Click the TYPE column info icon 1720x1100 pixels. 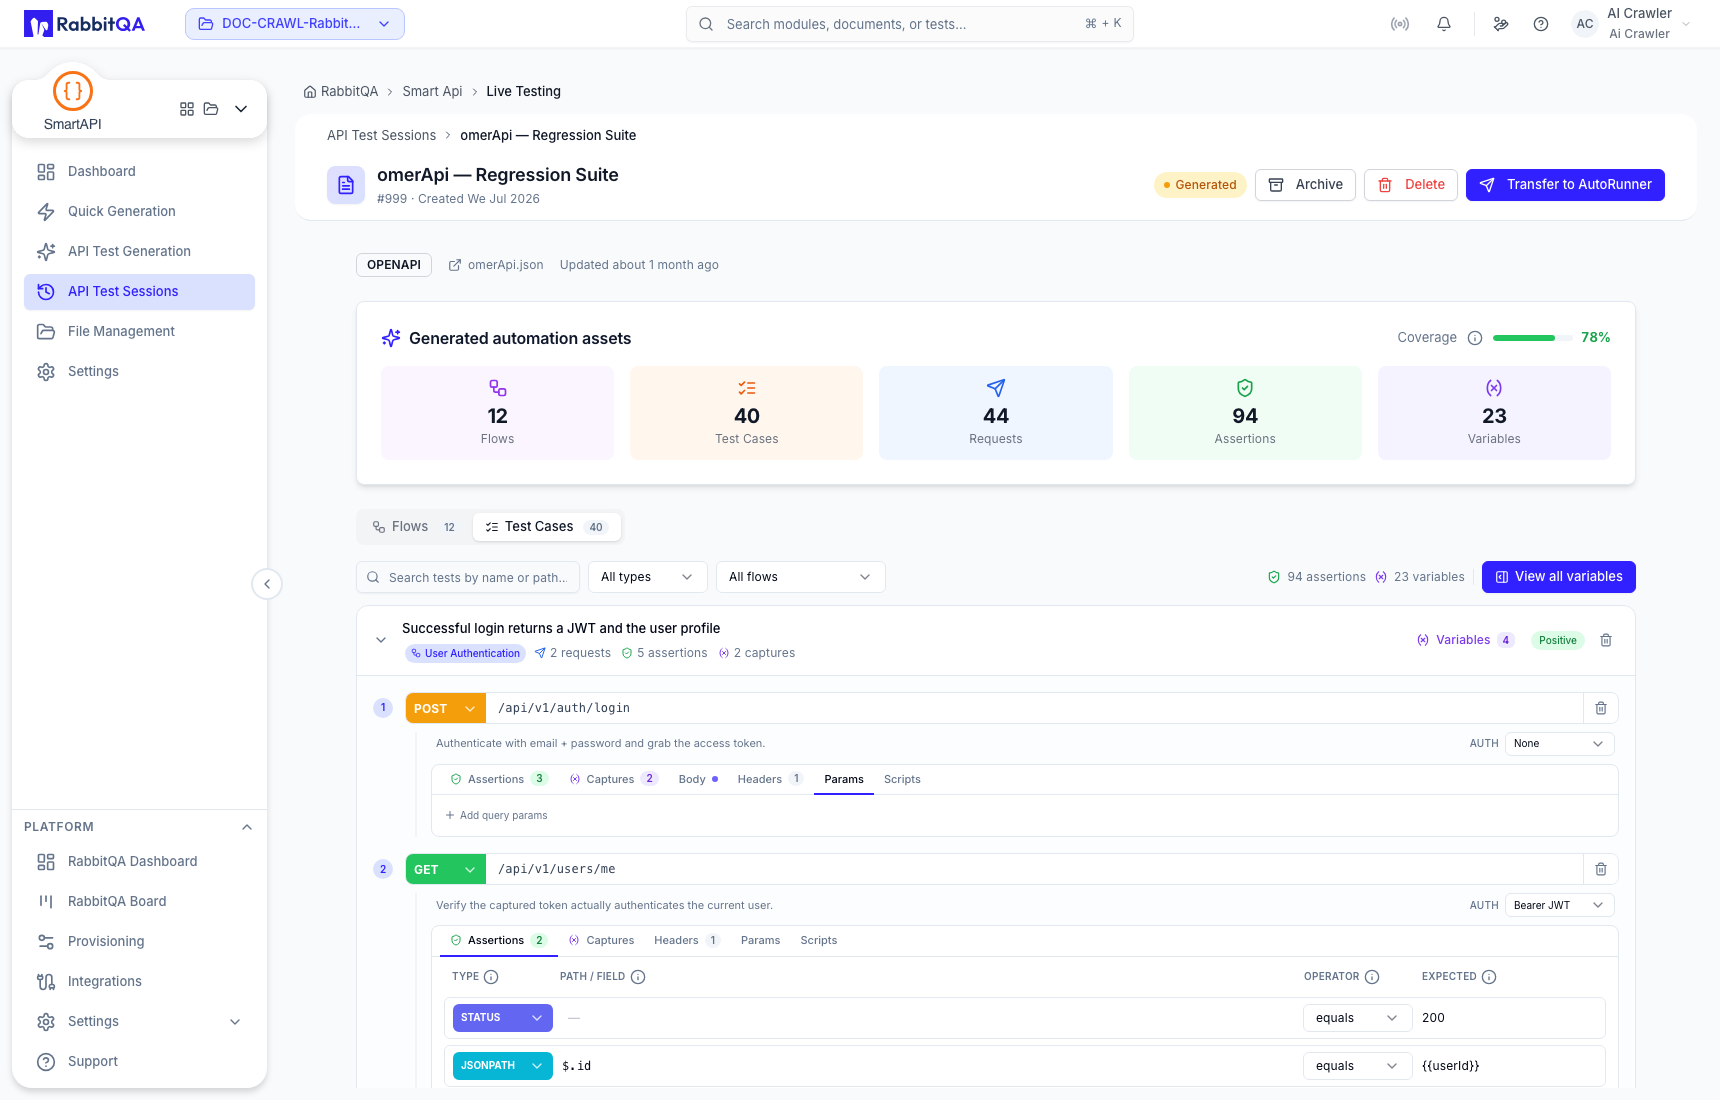[491, 977]
